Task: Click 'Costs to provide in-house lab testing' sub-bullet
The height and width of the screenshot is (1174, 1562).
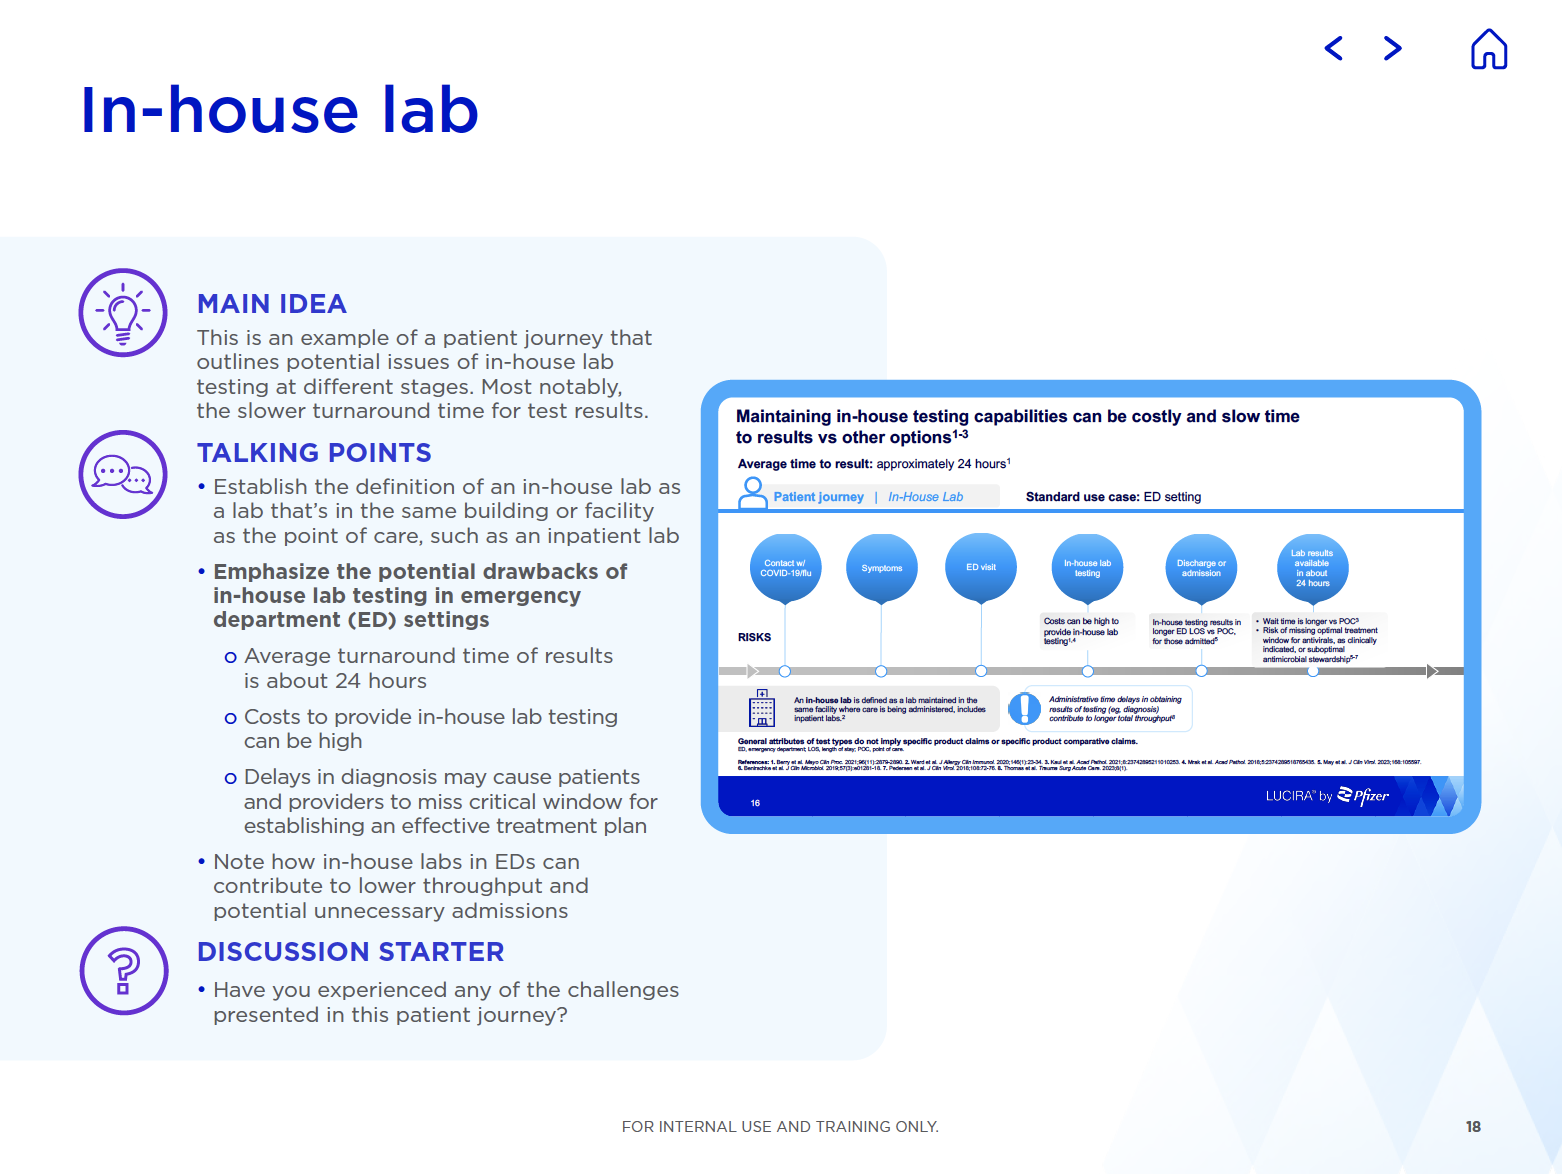Action: coord(421,729)
